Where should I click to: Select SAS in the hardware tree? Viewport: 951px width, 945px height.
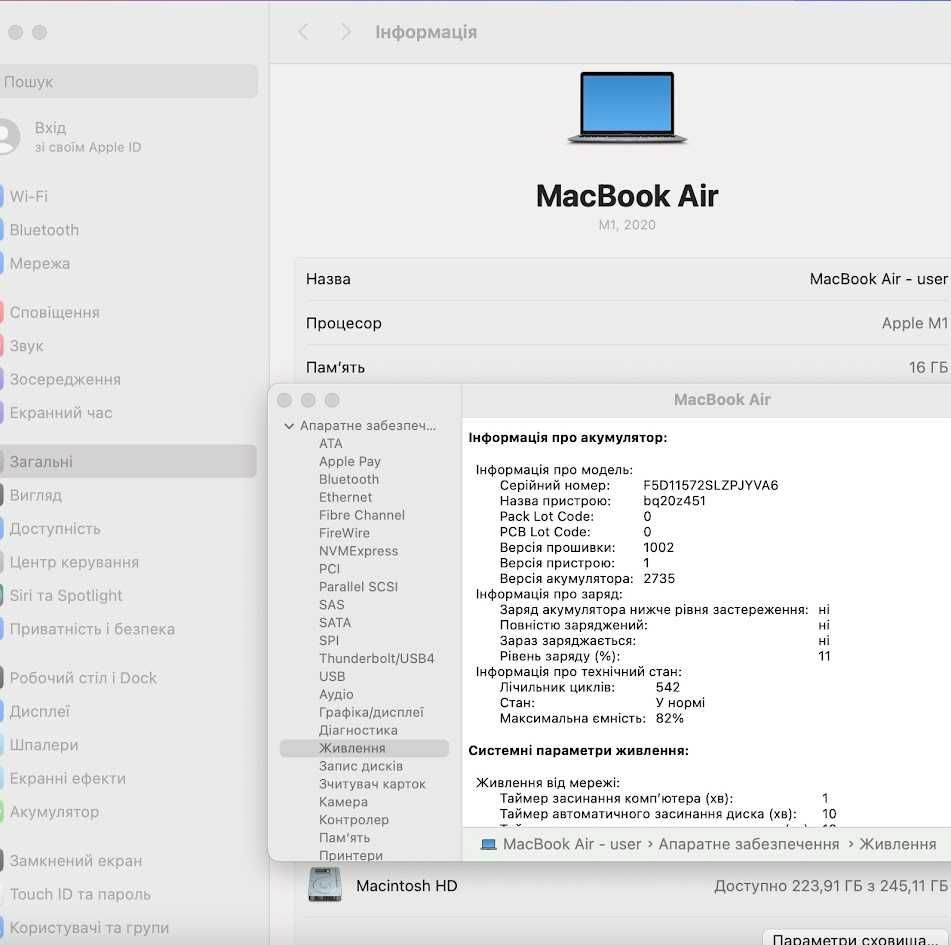click(x=332, y=605)
